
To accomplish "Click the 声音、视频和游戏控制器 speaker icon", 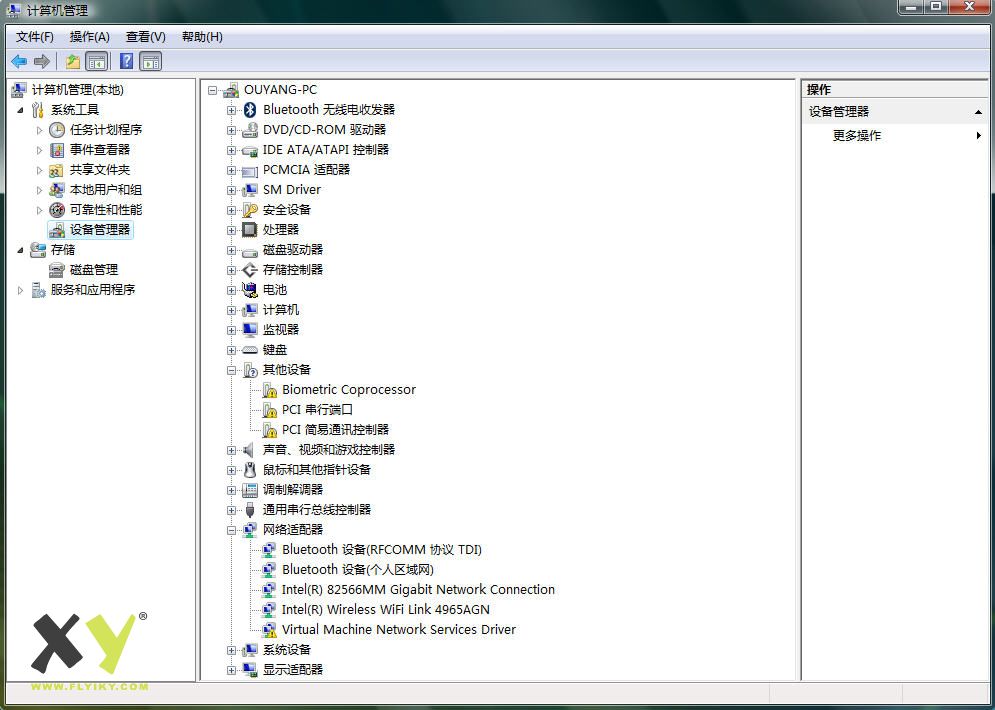I will click(250, 450).
